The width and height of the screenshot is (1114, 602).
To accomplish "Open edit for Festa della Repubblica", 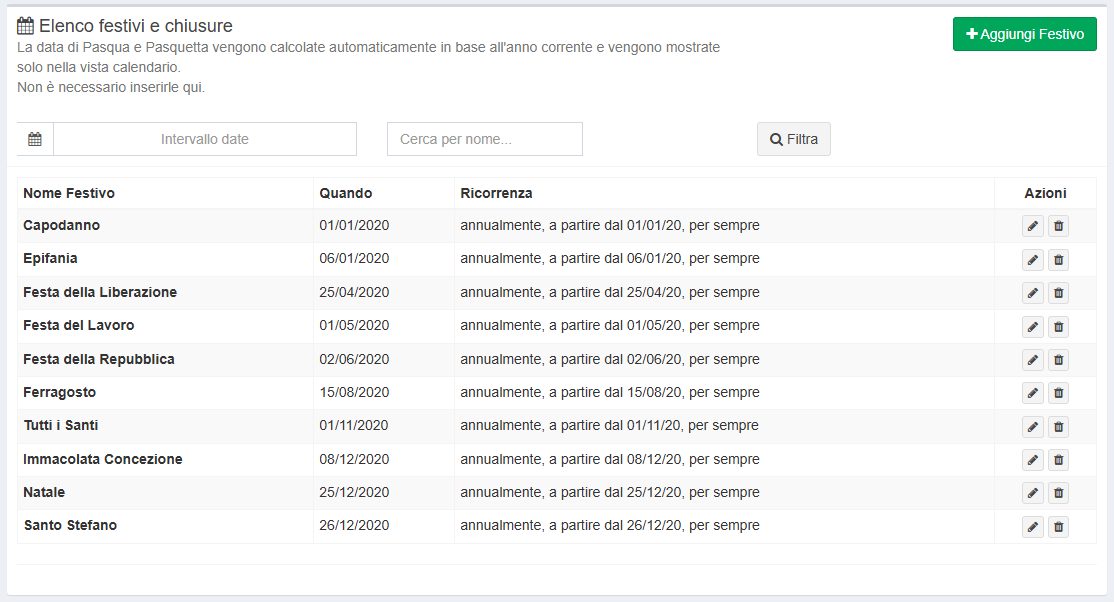I will coord(1032,360).
